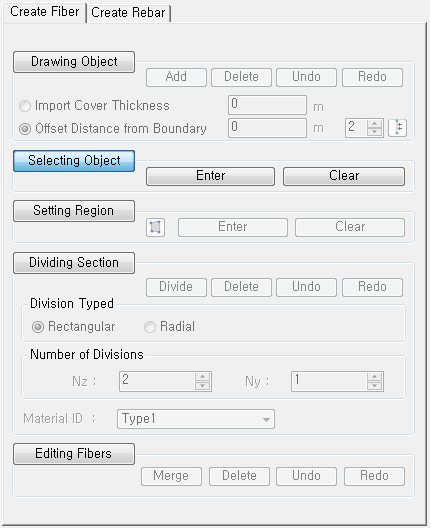Click the region polygon selection icon
This screenshot has width=430, height=528.
pyautogui.click(x=155, y=227)
